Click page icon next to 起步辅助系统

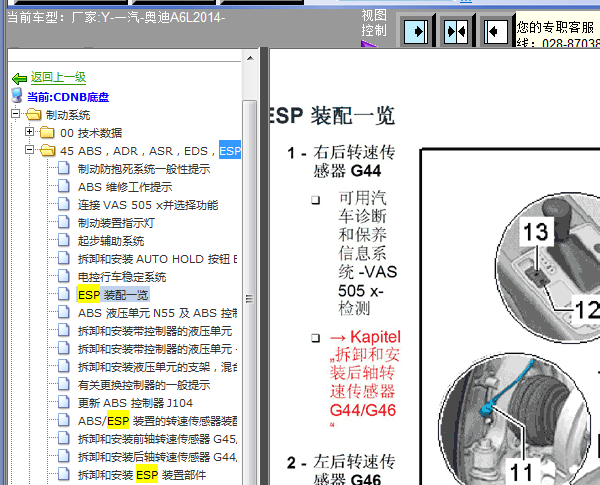click(x=64, y=240)
